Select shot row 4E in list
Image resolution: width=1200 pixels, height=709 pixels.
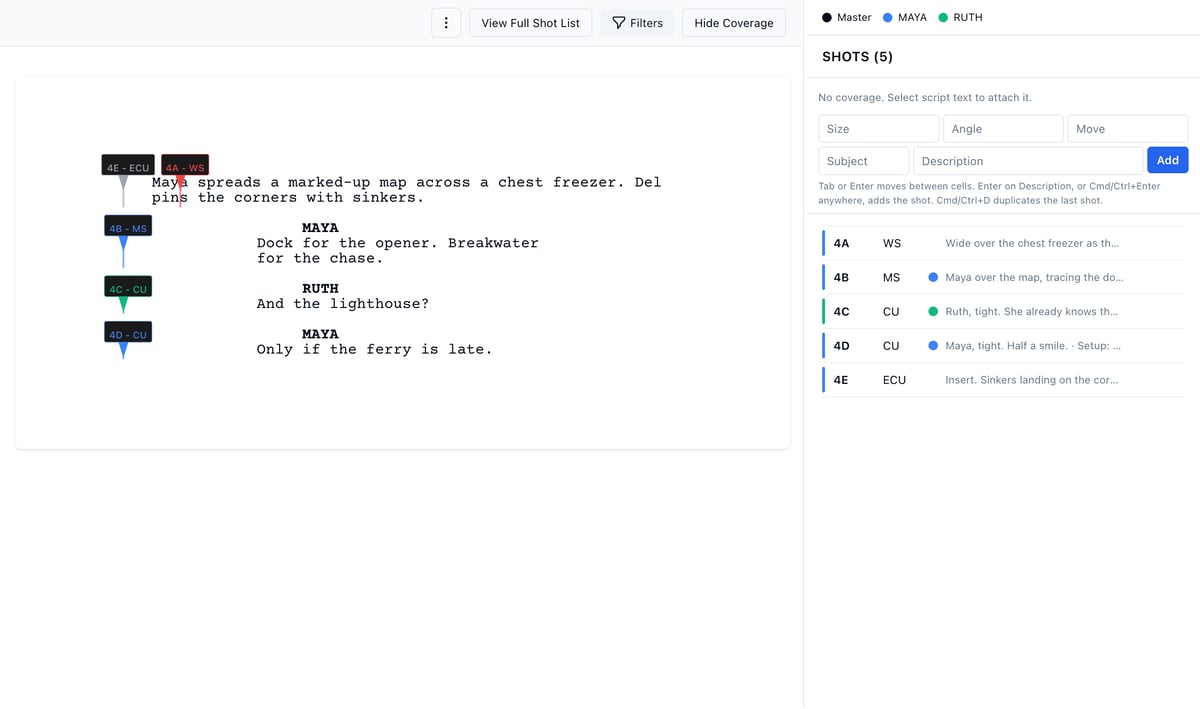pos(1003,380)
